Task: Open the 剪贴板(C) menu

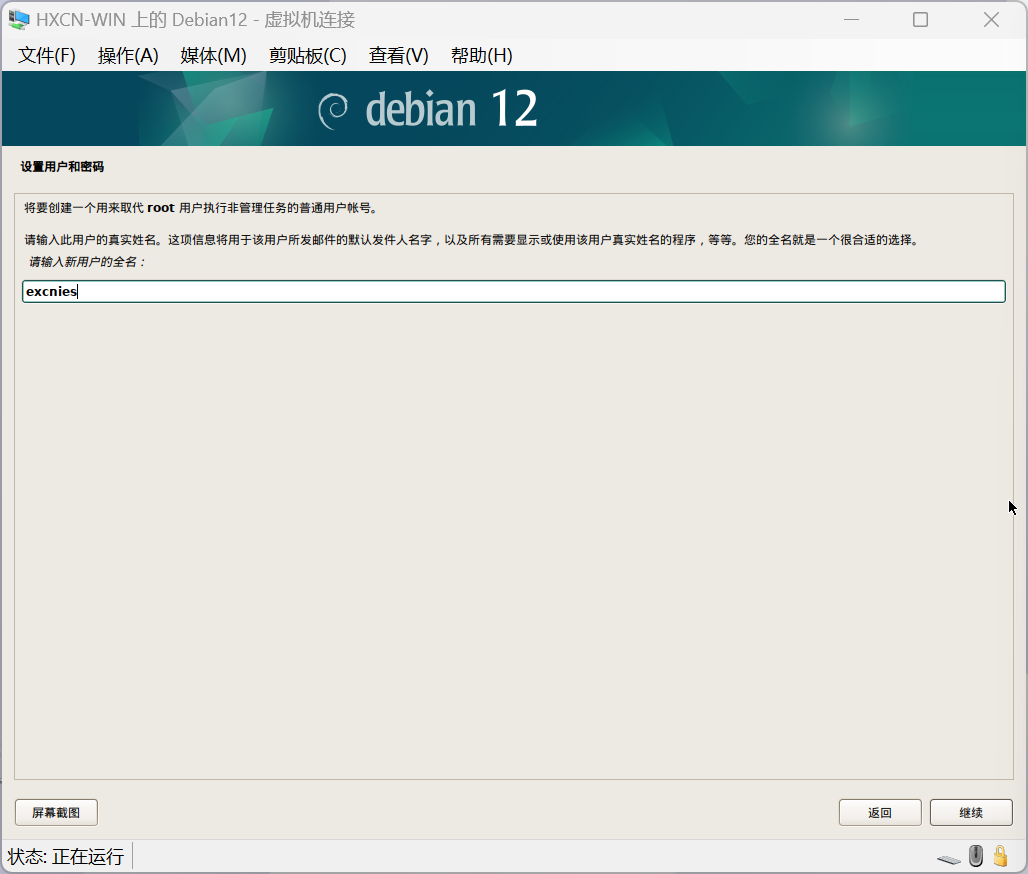Action: (x=307, y=56)
